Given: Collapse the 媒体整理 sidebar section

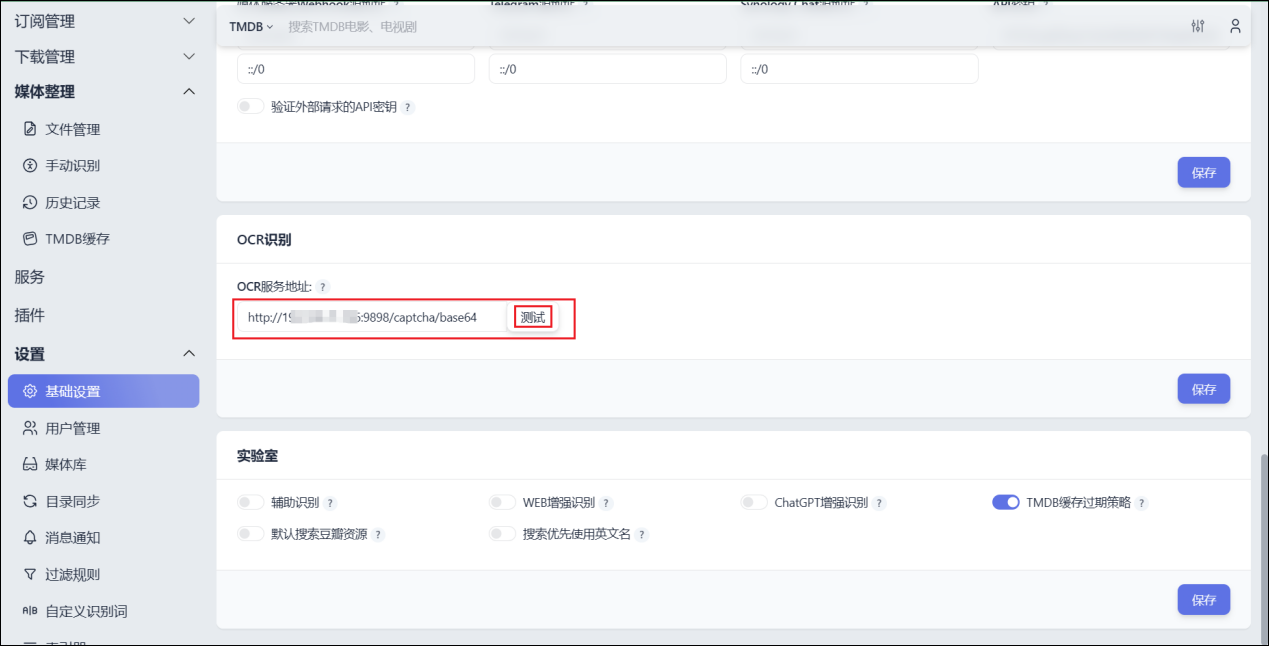Looking at the screenshot, I should coord(189,92).
